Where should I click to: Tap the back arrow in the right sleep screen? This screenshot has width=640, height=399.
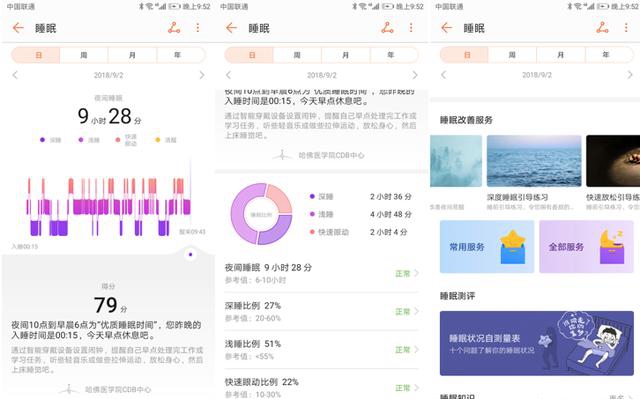(447, 28)
